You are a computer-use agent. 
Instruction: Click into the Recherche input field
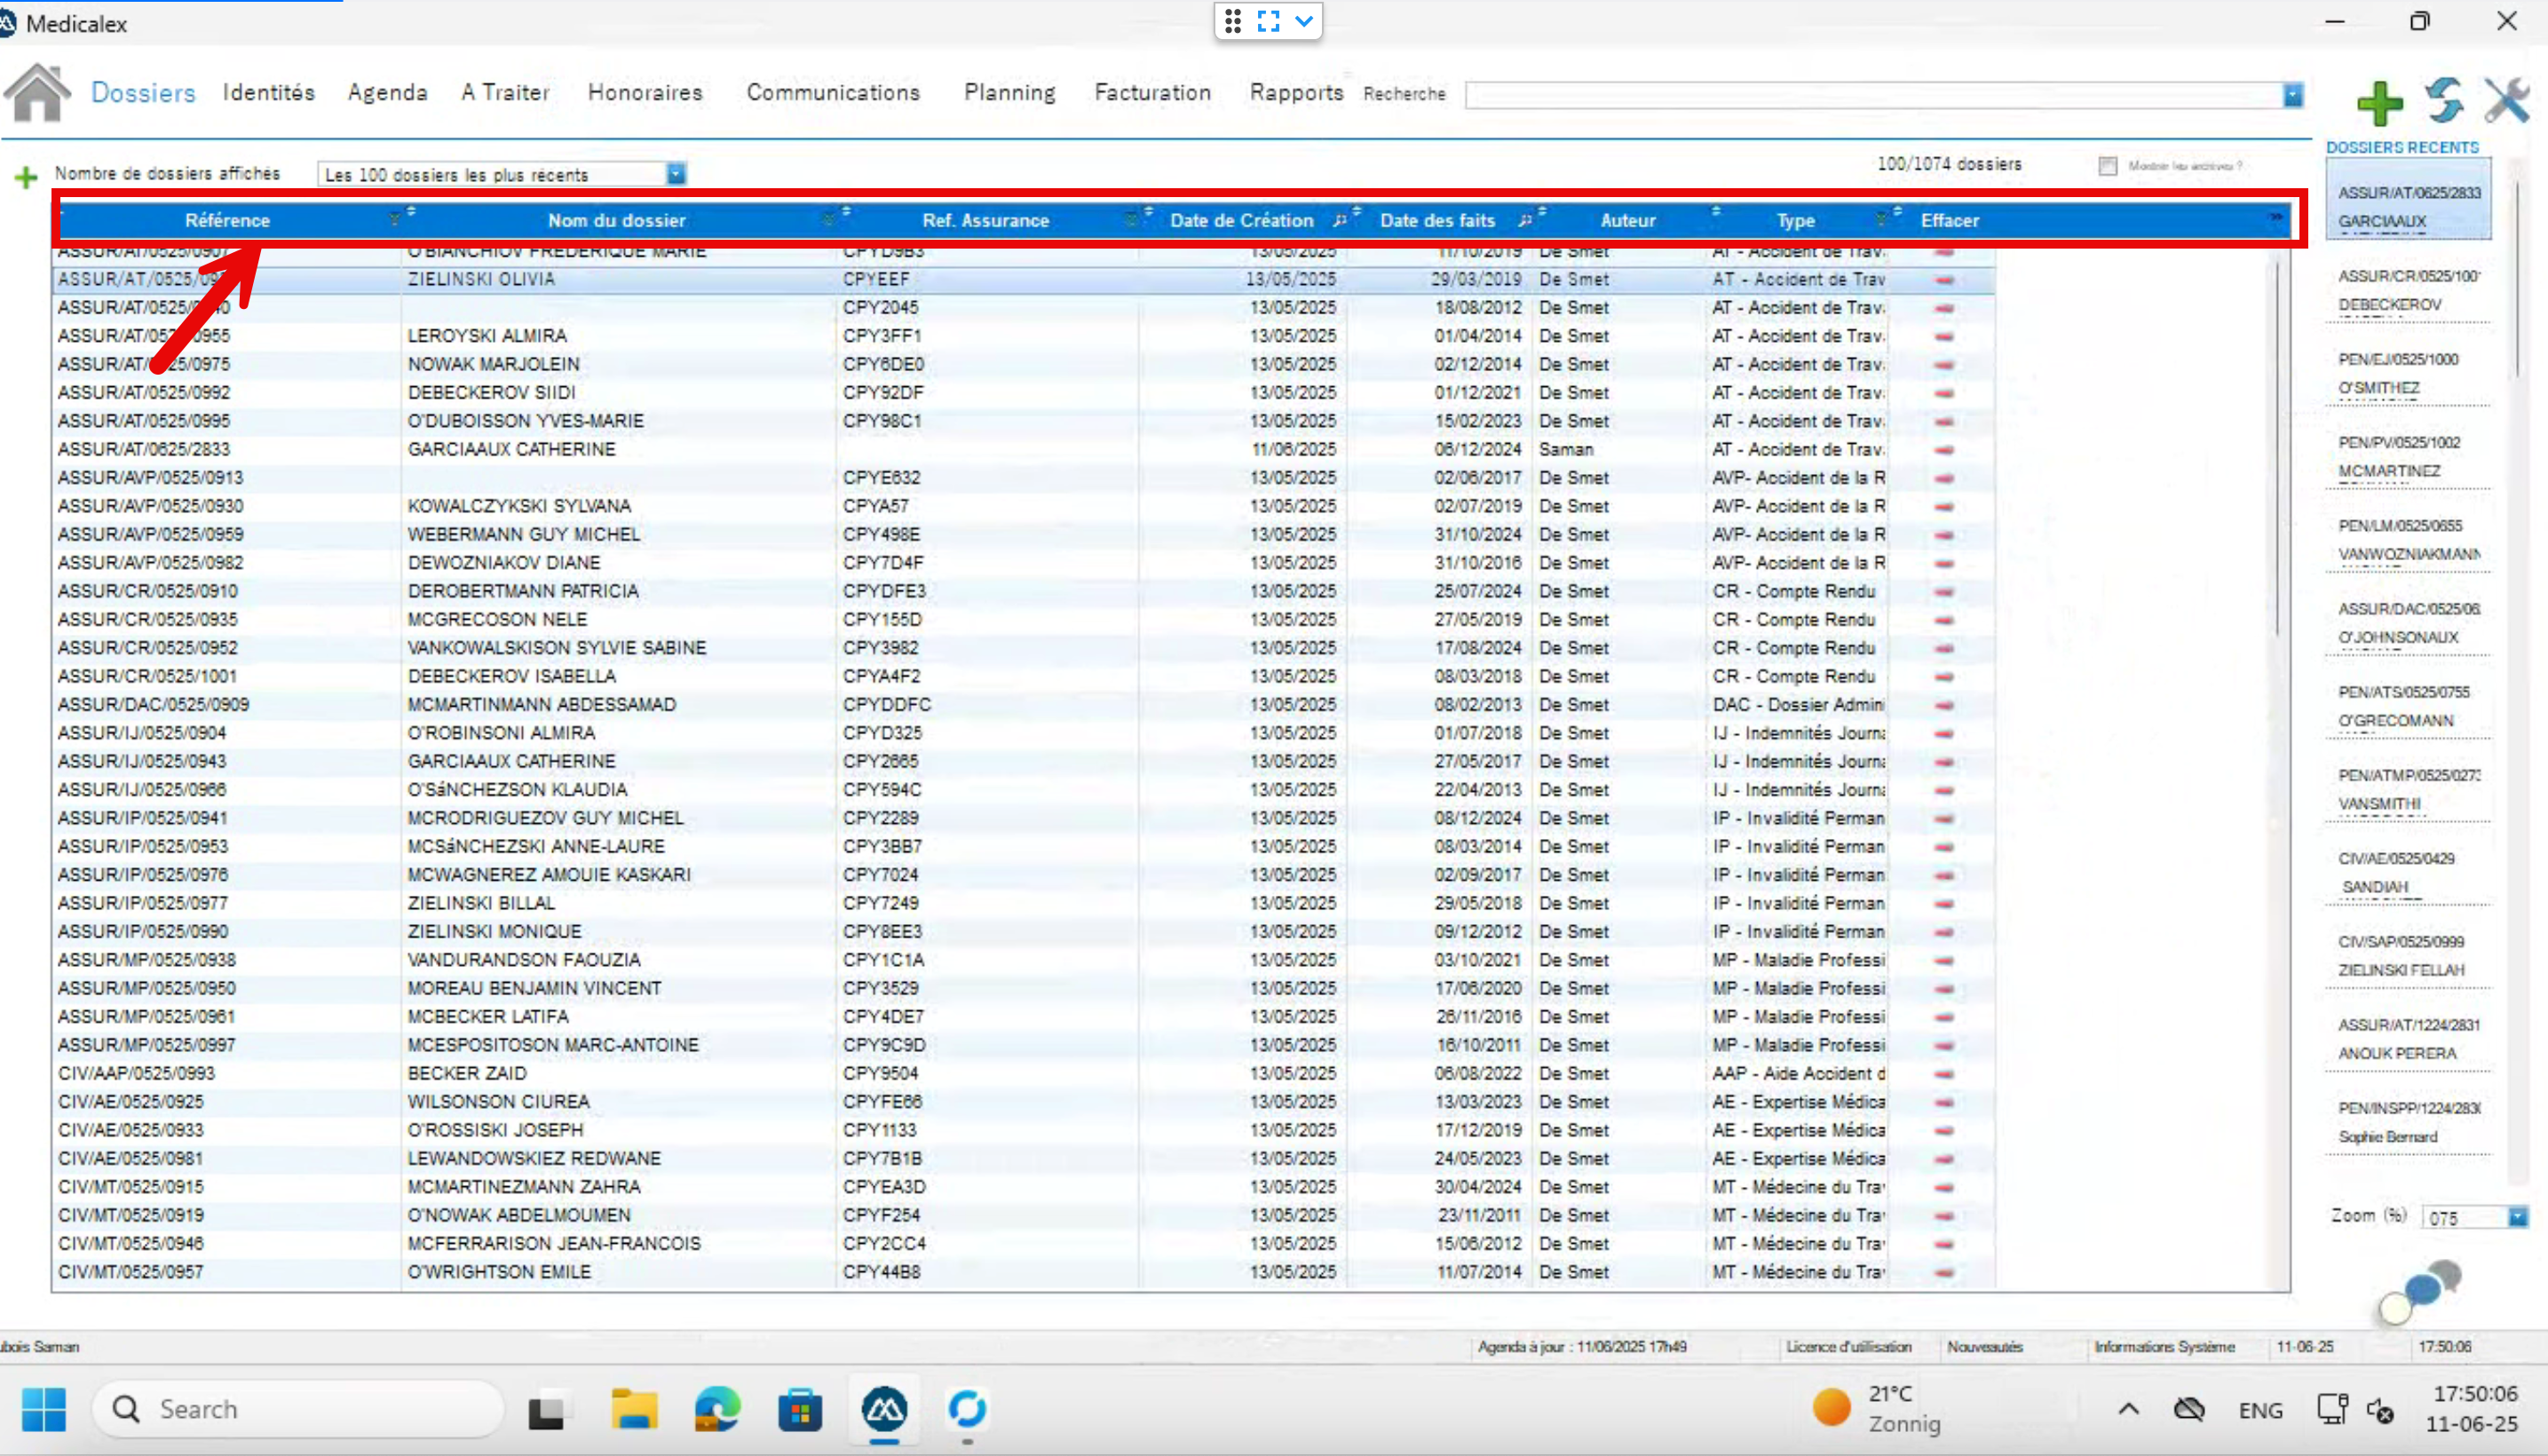[x=1870, y=95]
